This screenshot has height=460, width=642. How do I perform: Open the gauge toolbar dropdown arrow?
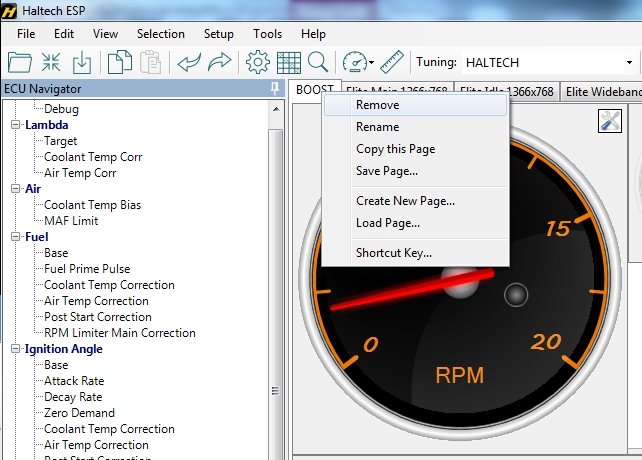pos(372,63)
